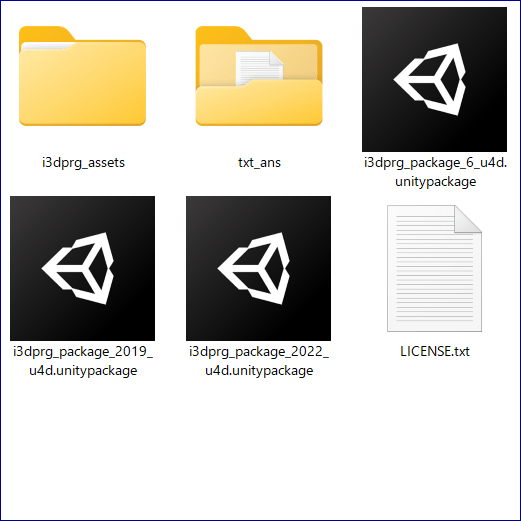This screenshot has width=521, height=521.
Task: Click the tab of i3dprg_assets folder
Action: [47, 33]
